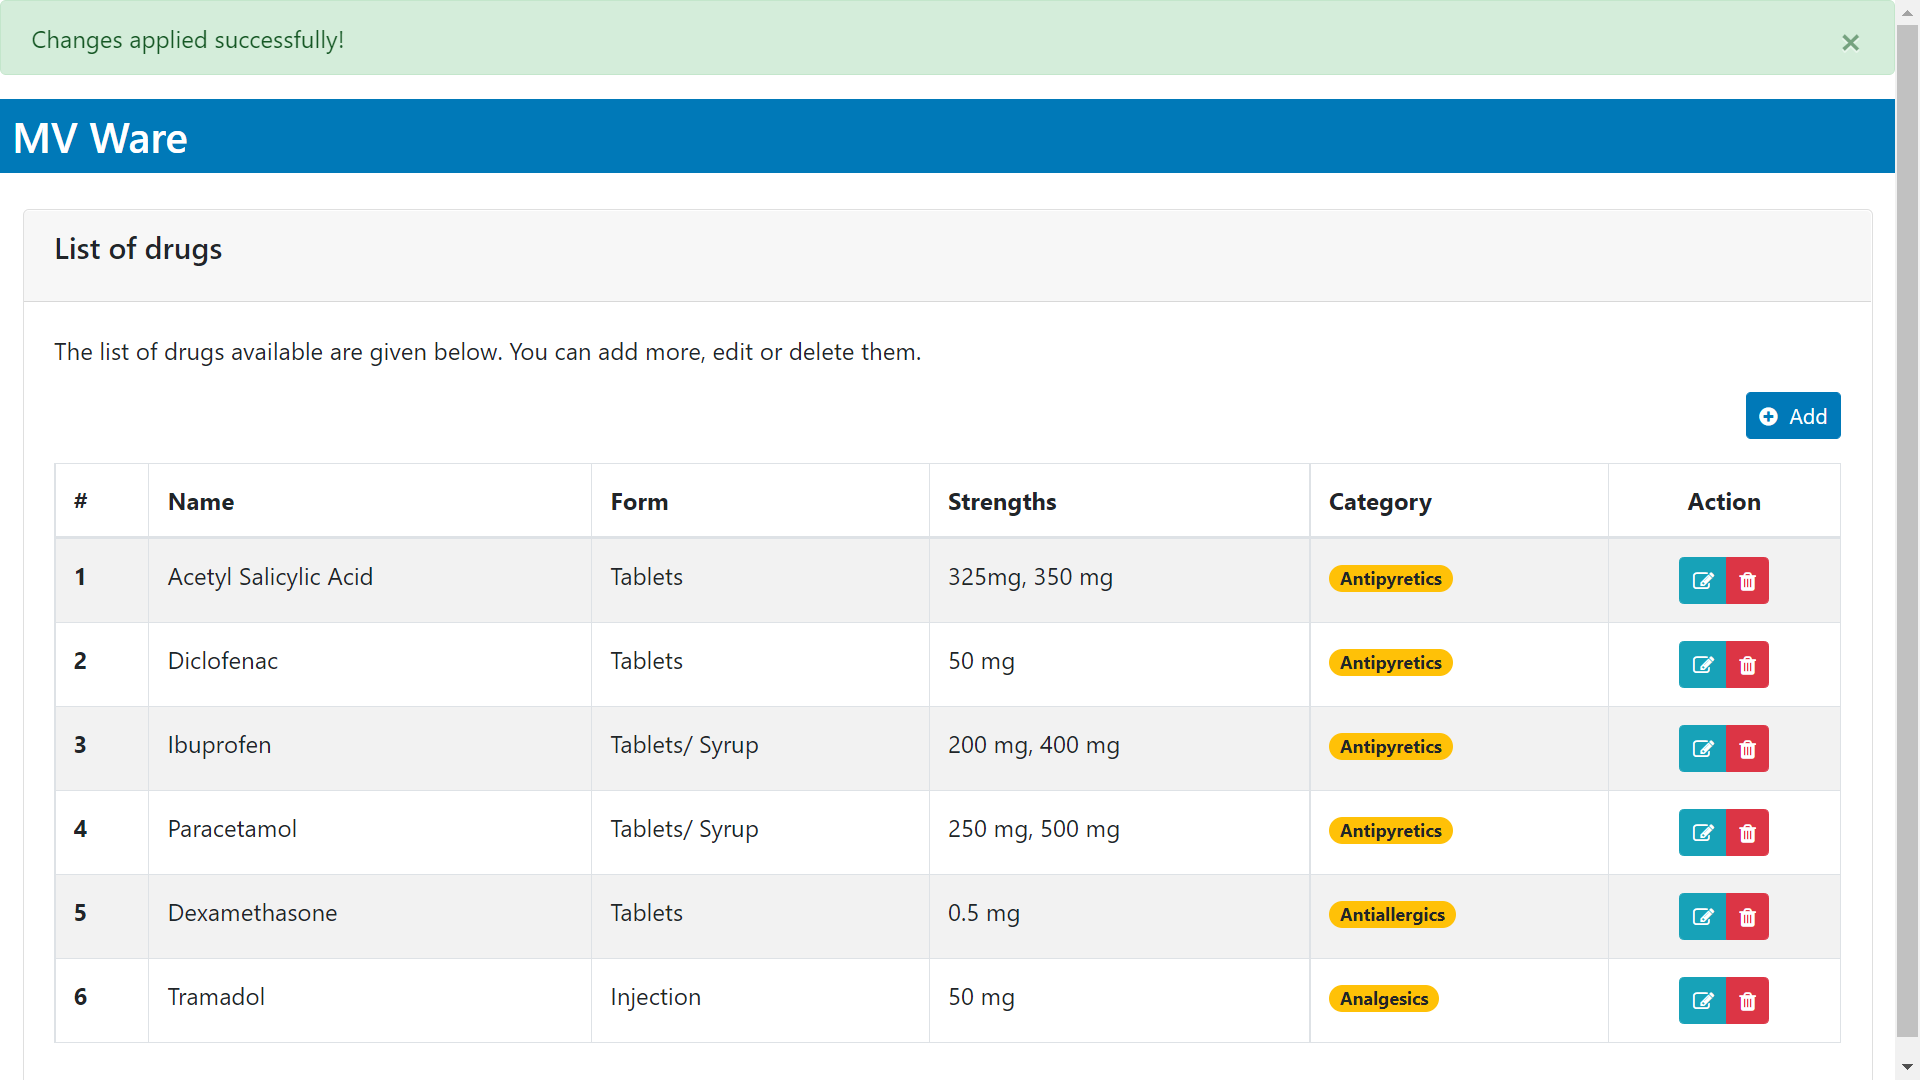Viewport: 1920px width, 1080px height.
Task: Edit the Paracetamol entry
Action: point(1702,833)
